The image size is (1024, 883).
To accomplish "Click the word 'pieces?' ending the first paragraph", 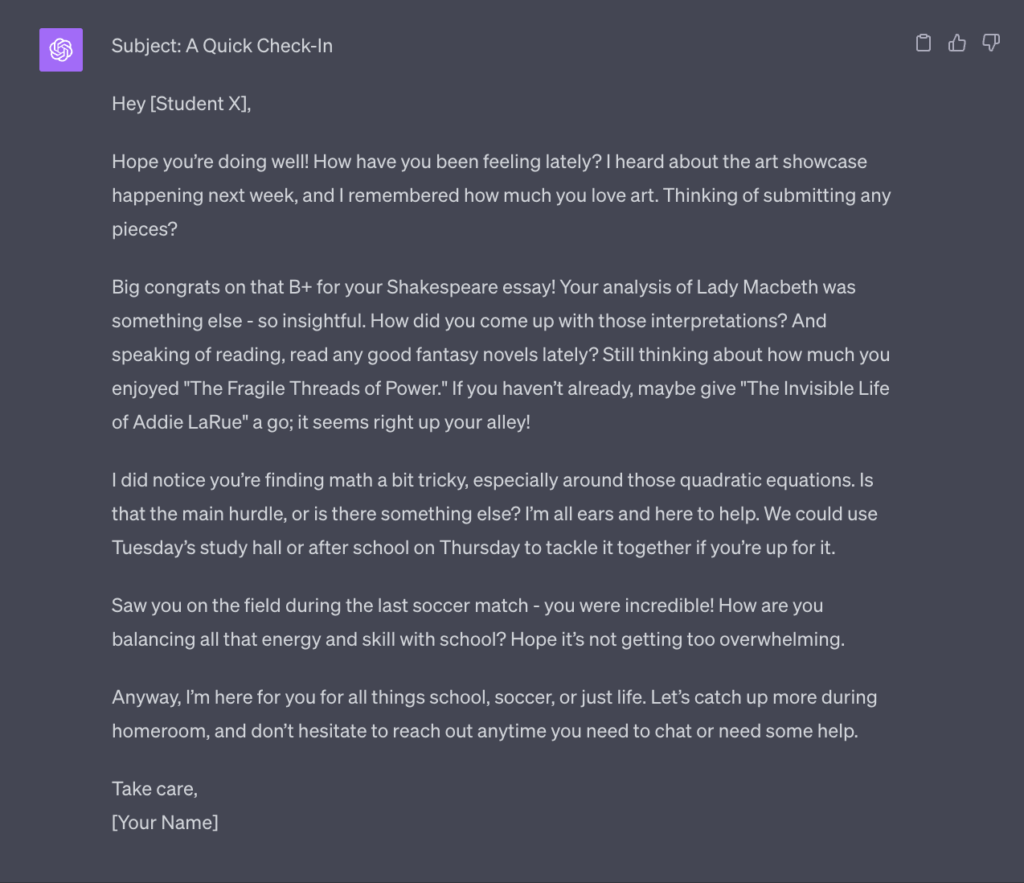I will tap(144, 229).
